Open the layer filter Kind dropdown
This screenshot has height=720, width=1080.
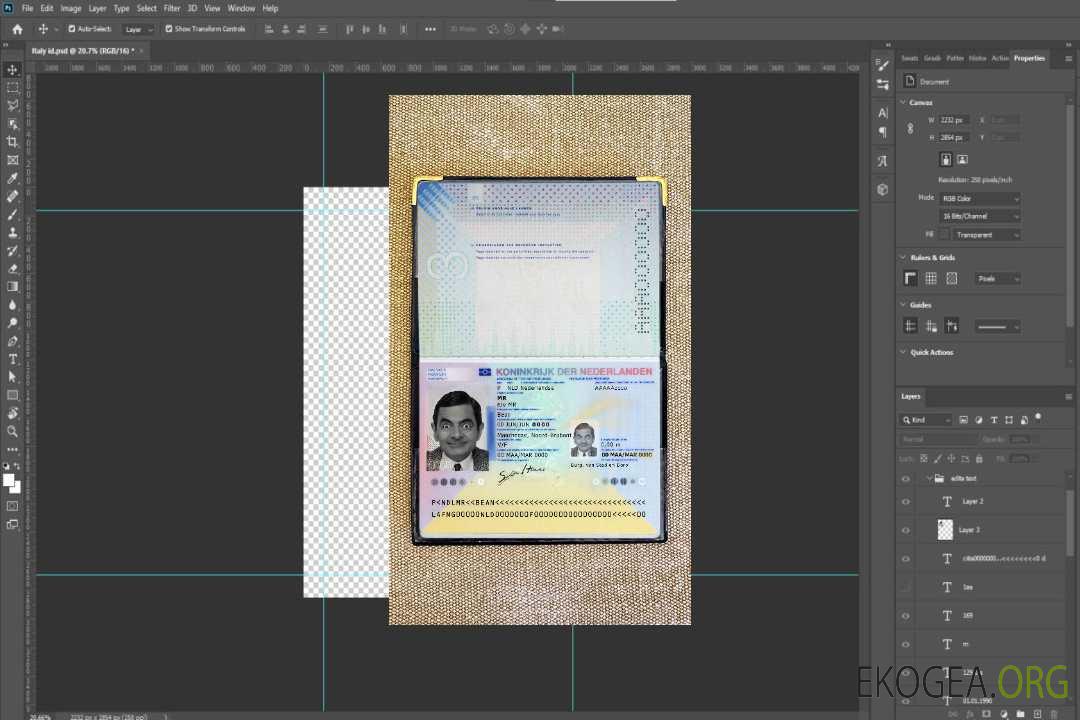point(926,420)
